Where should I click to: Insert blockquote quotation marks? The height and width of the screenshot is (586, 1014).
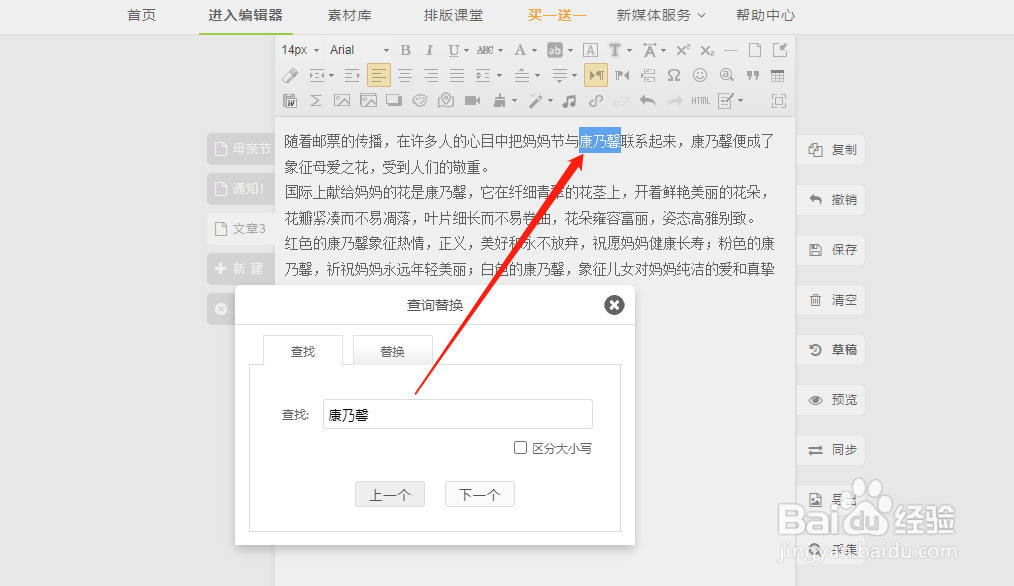[x=752, y=76]
